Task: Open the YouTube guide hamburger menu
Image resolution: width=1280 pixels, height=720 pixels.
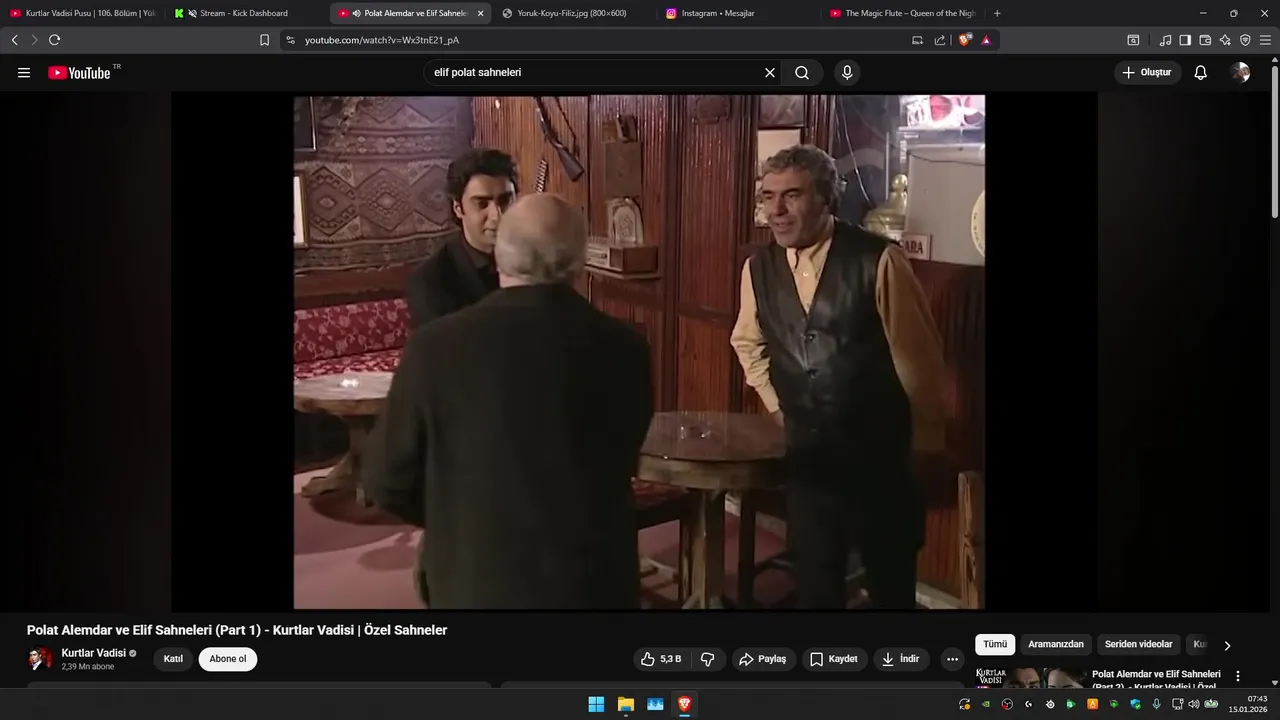Action: [x=24, y=73]
